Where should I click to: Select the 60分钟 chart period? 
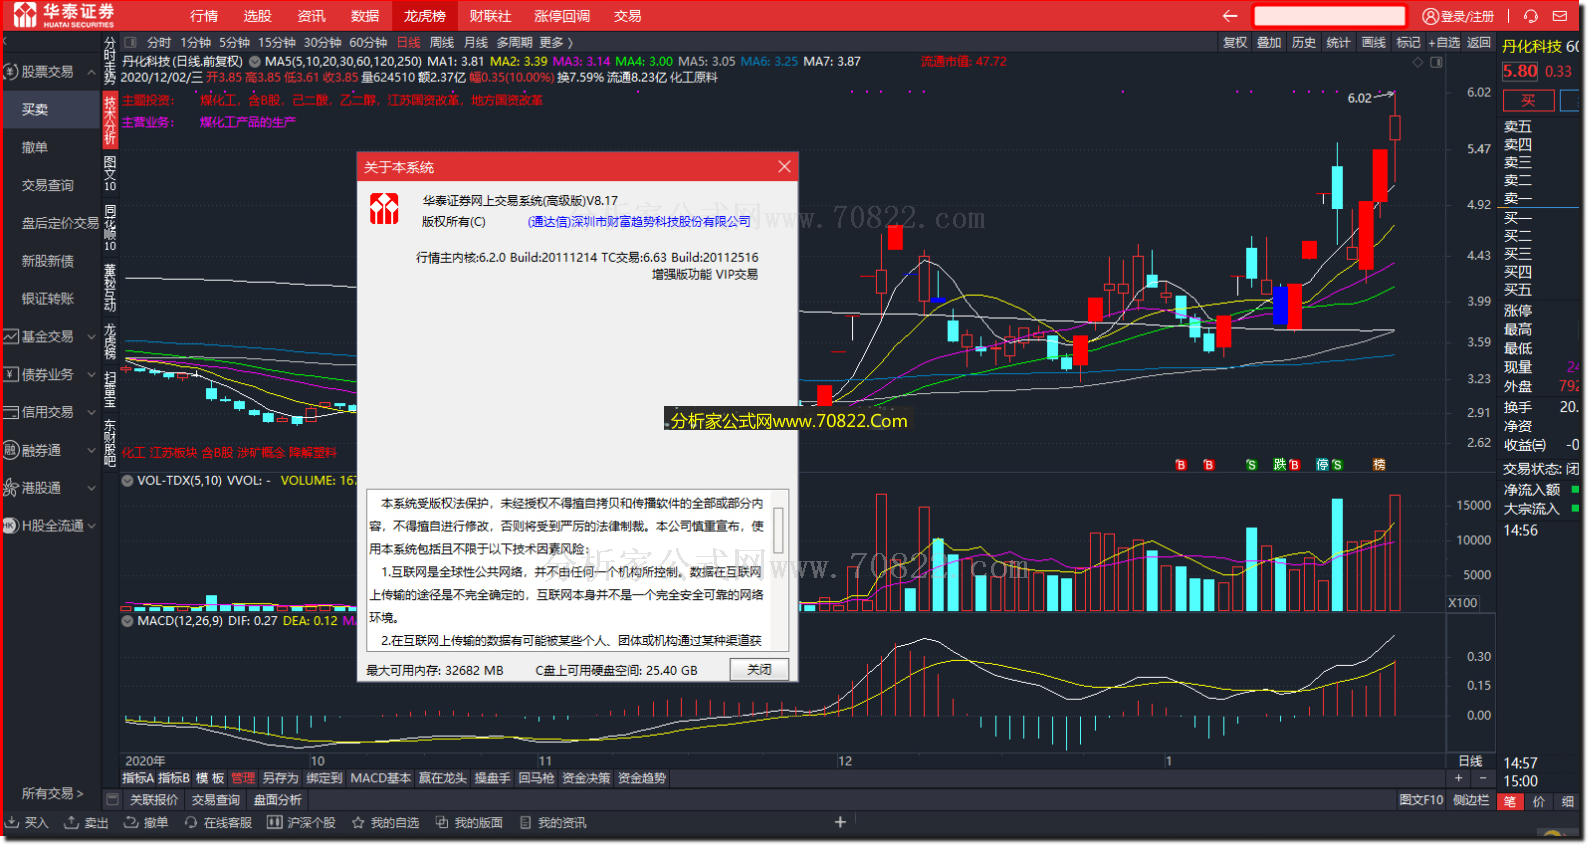coord(368,43)
